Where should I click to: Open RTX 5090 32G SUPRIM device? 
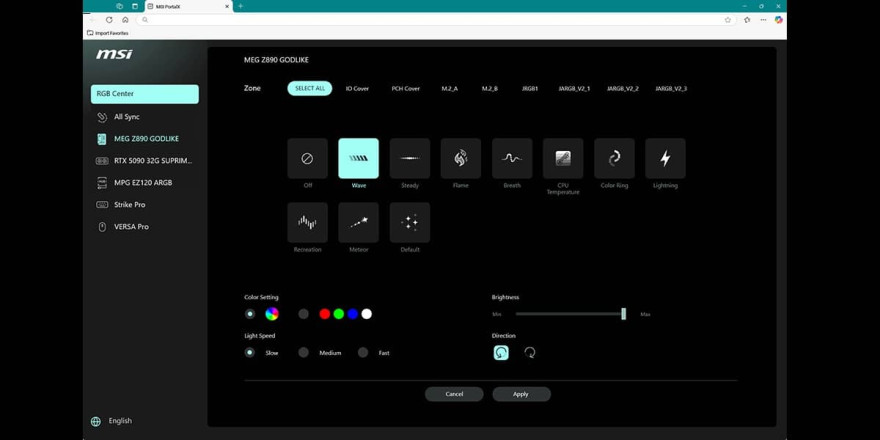pyautogui.click(x=145, y=161)
